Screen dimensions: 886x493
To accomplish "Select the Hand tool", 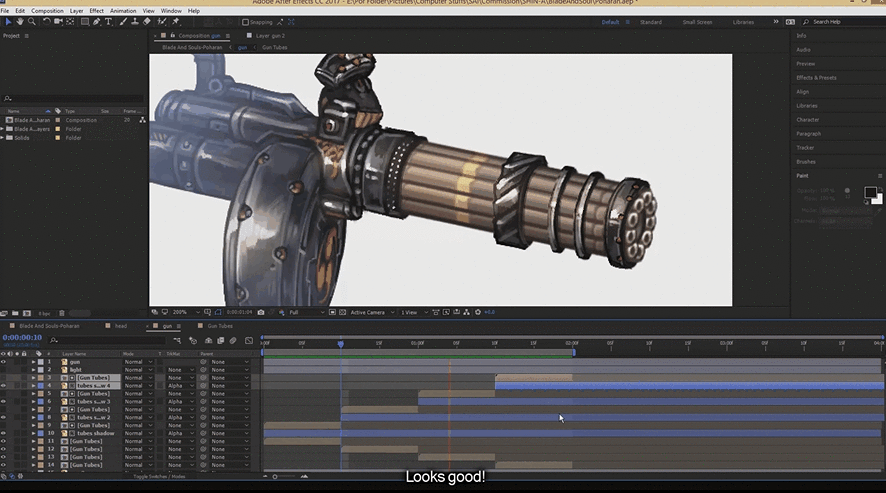I will click(20, 21).
